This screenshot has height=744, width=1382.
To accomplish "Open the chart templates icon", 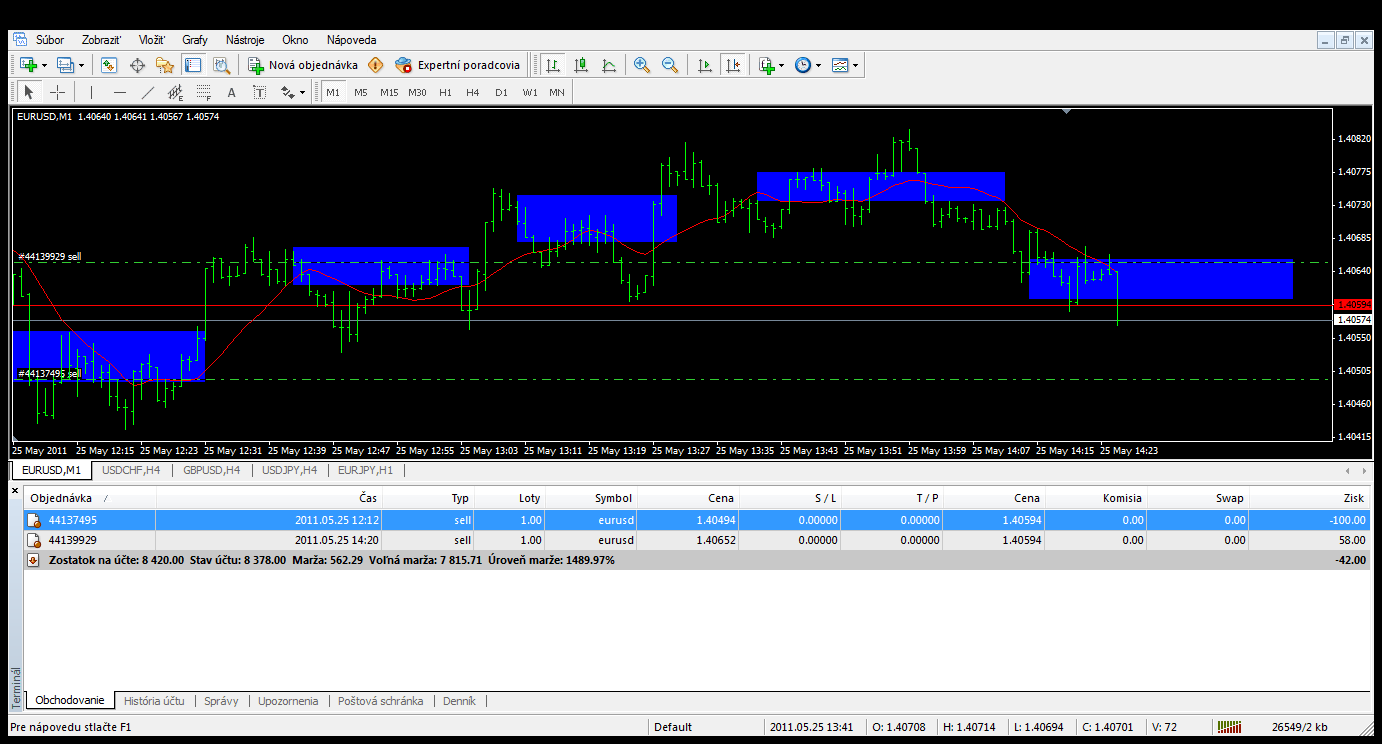I will [x=840, y=65].
